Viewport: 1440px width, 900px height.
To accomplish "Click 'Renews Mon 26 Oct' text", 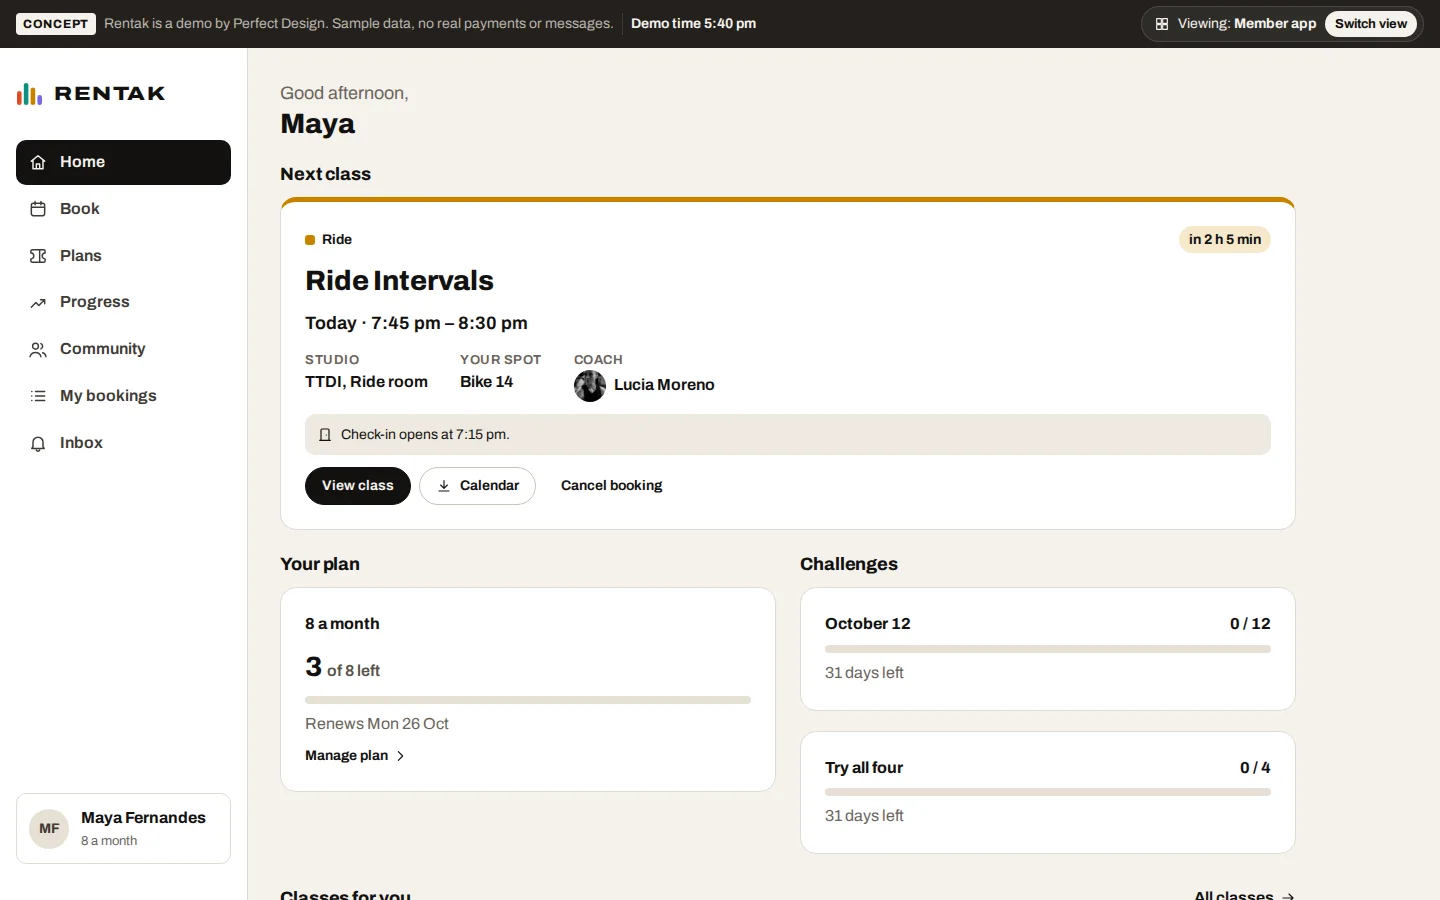I will click(377, 724).
